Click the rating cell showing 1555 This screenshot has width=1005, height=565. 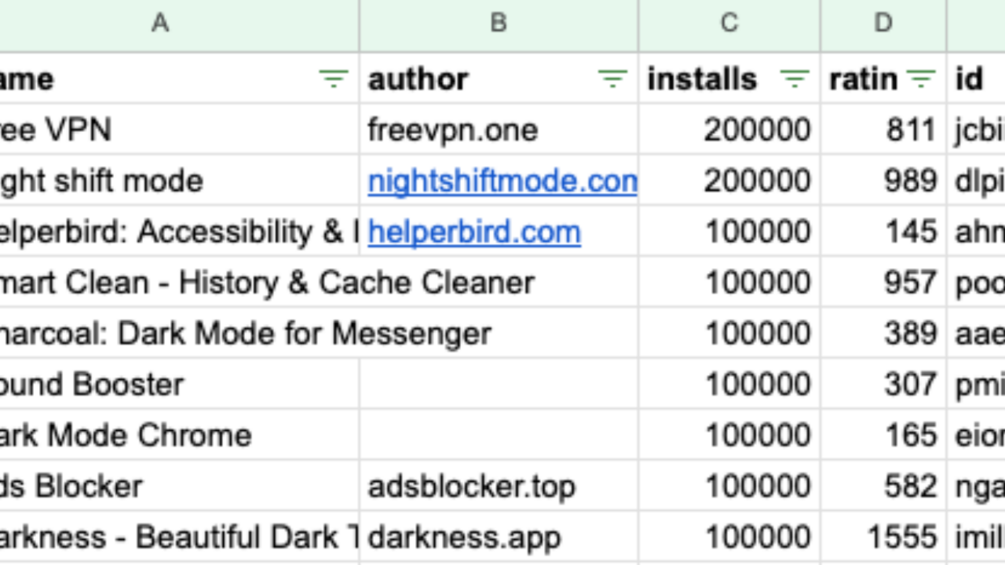pos(883,537)
